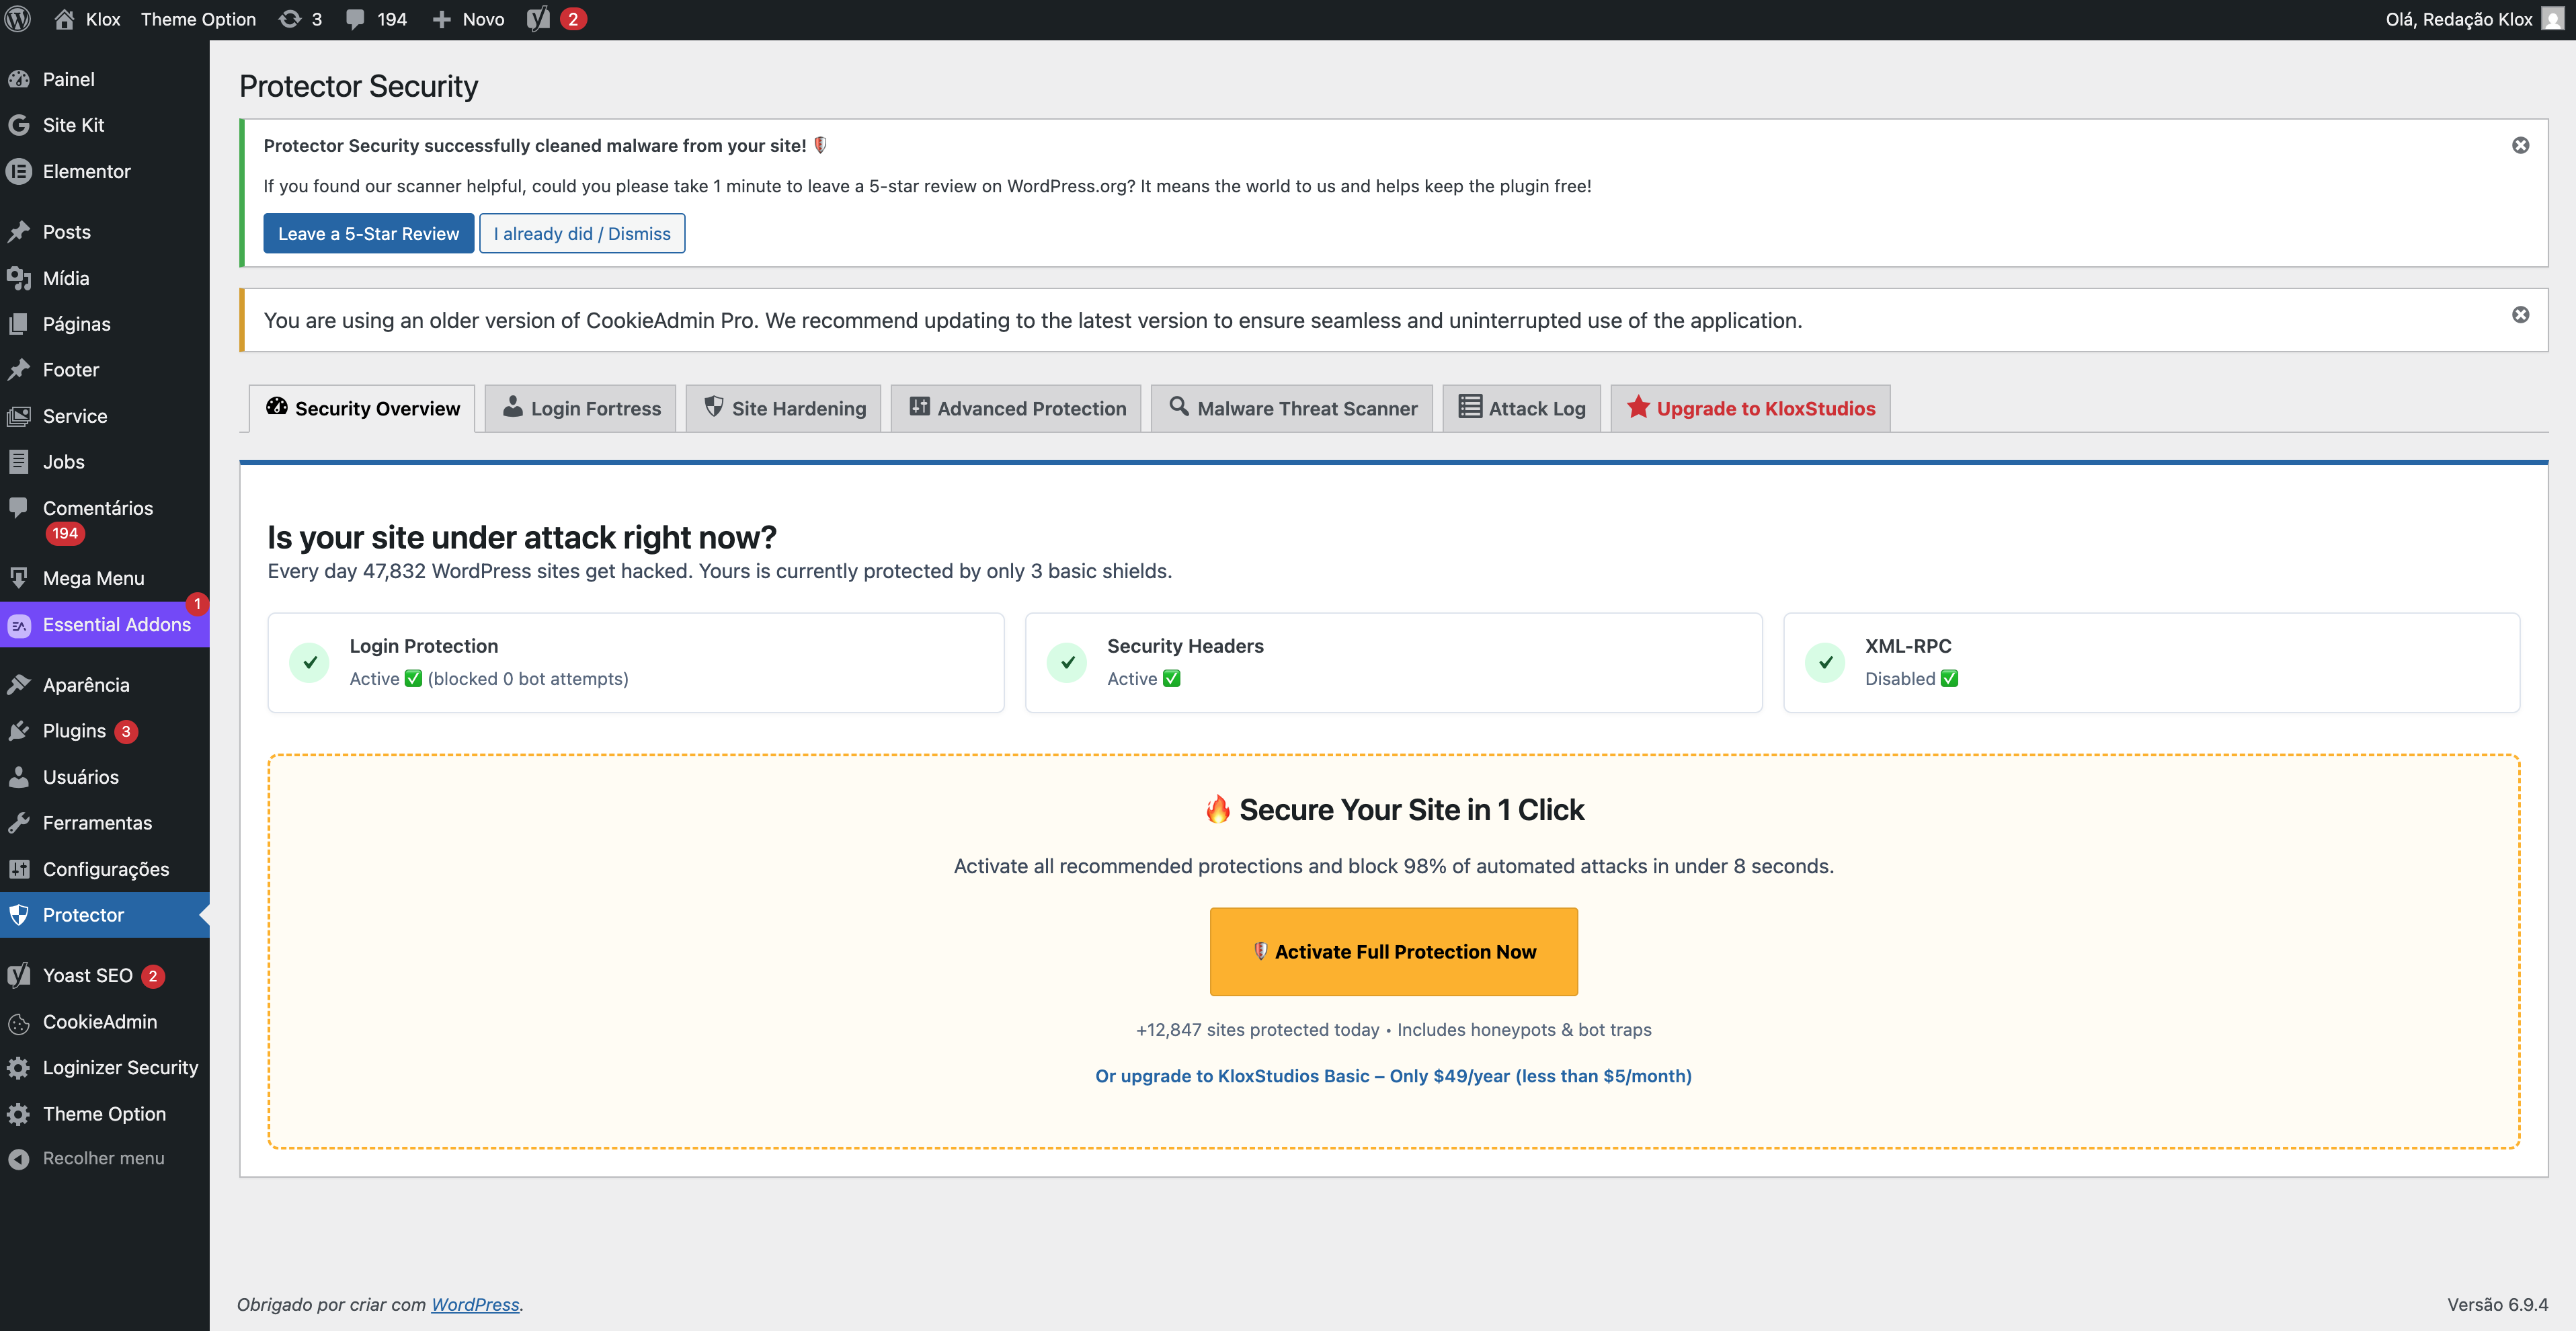
Task: Open the comments bubble icon showing 194
Action: click(355, 19)
